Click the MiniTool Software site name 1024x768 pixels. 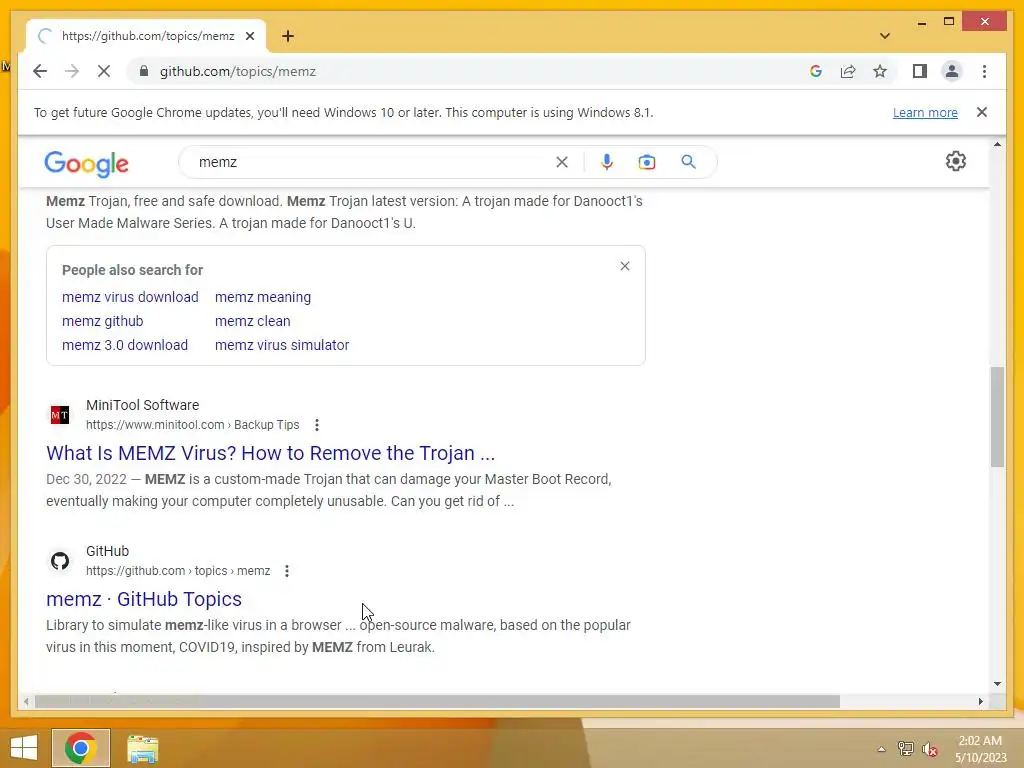pos(142,405)
